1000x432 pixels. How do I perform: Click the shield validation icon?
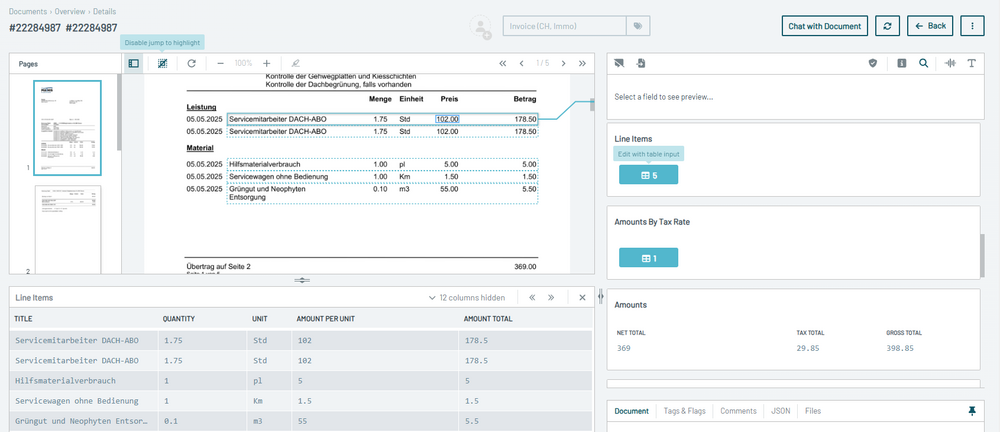872,63
